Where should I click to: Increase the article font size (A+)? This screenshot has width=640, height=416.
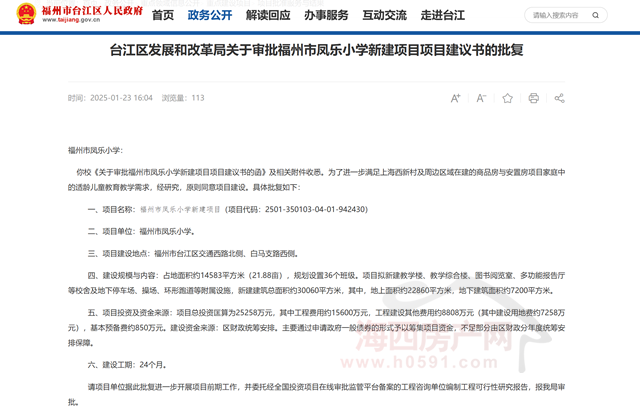point(456,98)
